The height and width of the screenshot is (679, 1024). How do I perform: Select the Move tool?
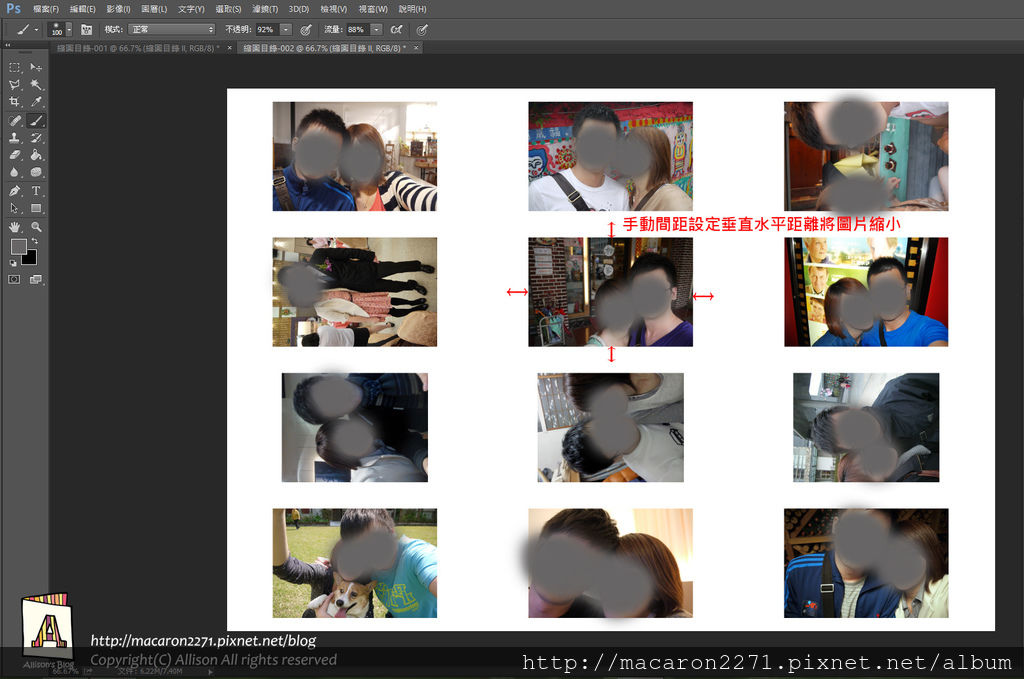[36, 67]
